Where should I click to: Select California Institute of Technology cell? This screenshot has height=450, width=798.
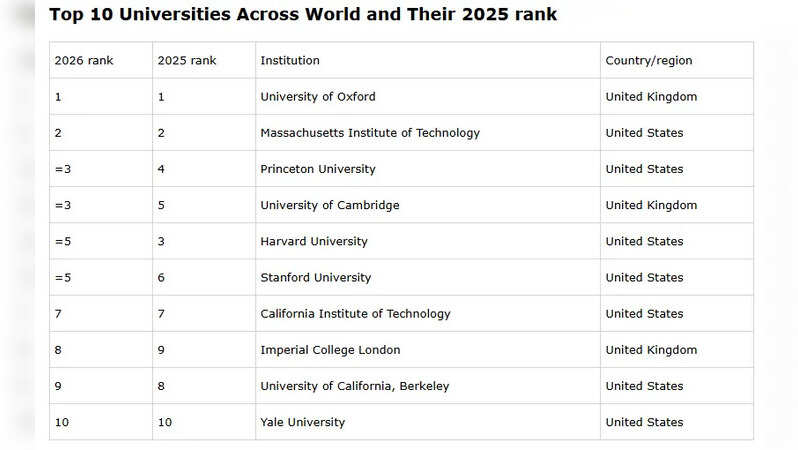click(x=355, y=314)
